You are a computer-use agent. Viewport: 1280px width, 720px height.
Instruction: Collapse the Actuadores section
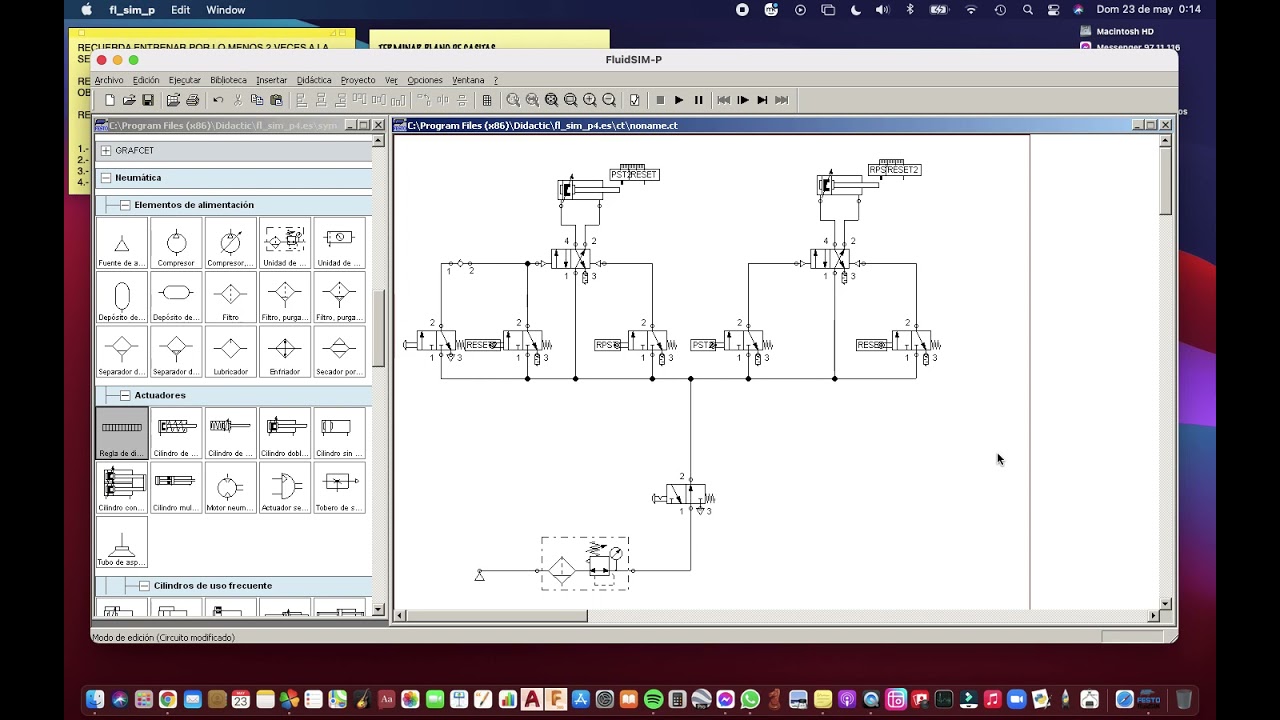125,395
